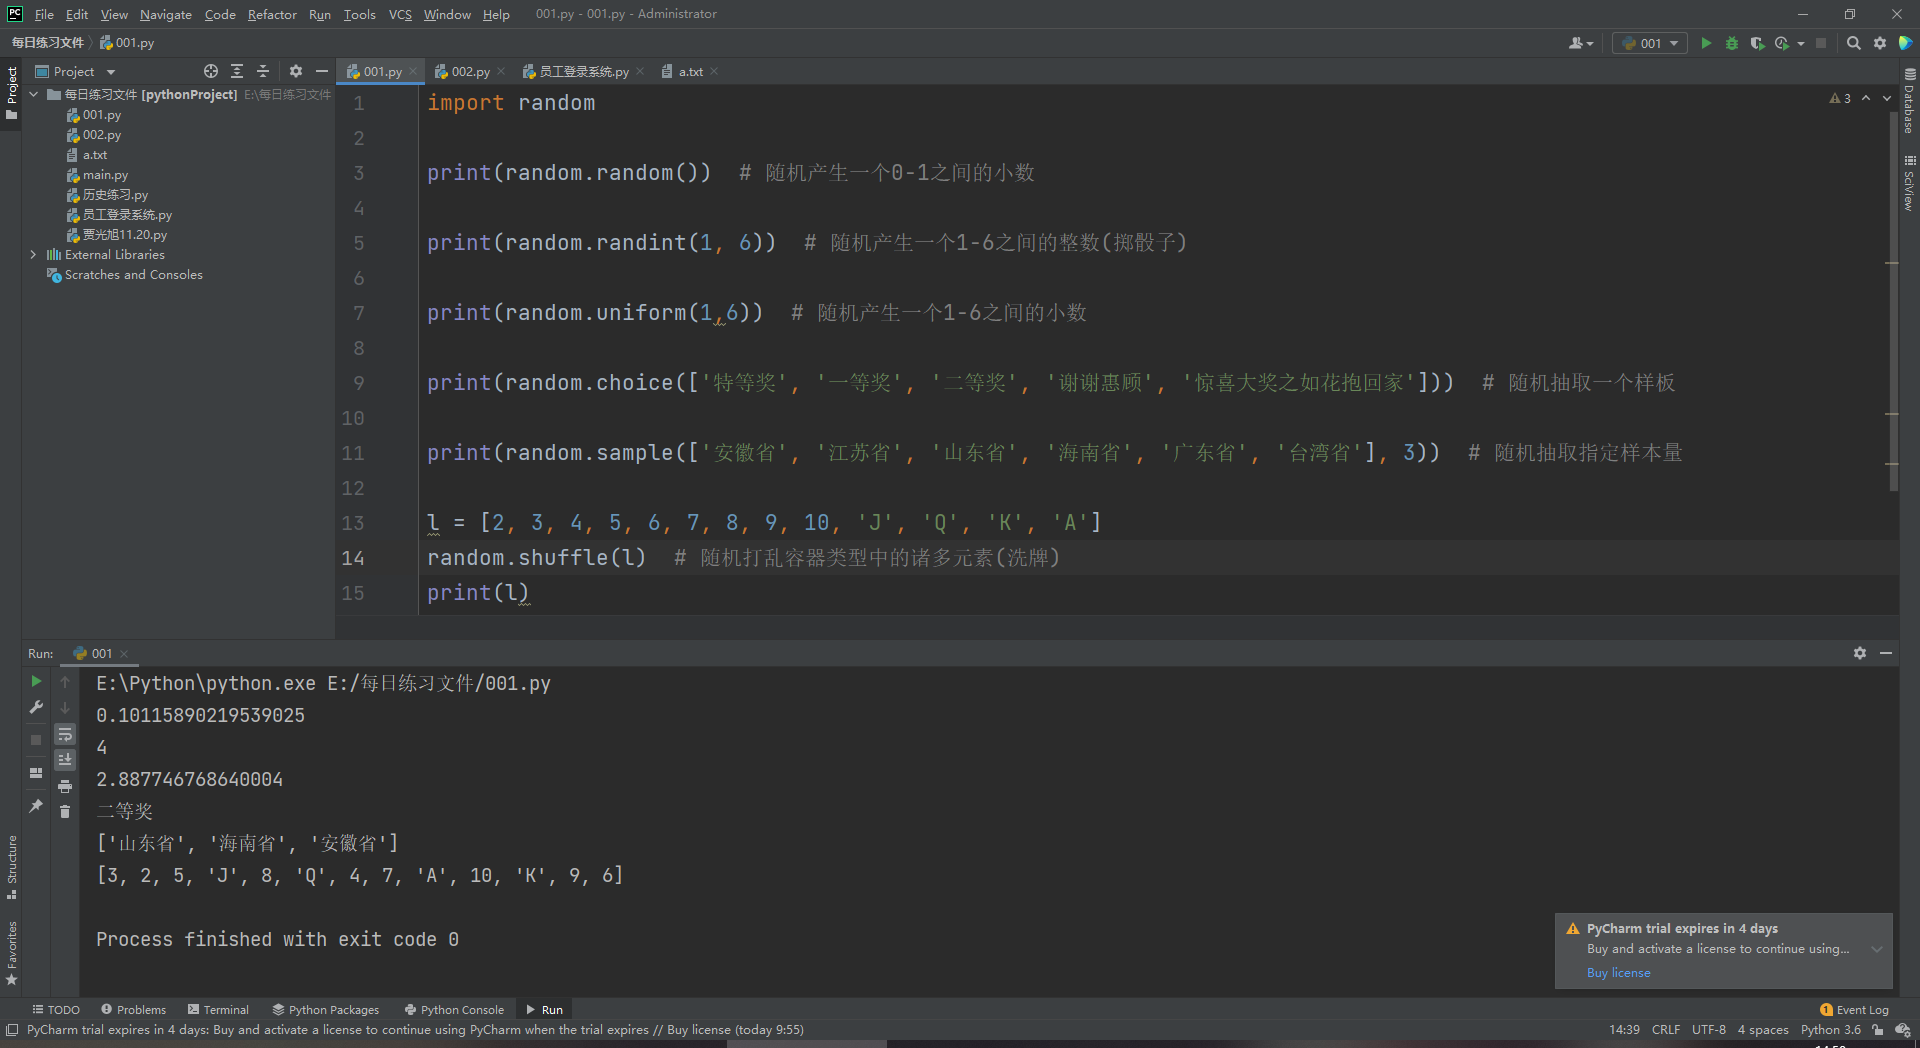Toggle pin tab in the Run panel
This screenshot has height=1048, width=1920.
(x=36, y=806)
